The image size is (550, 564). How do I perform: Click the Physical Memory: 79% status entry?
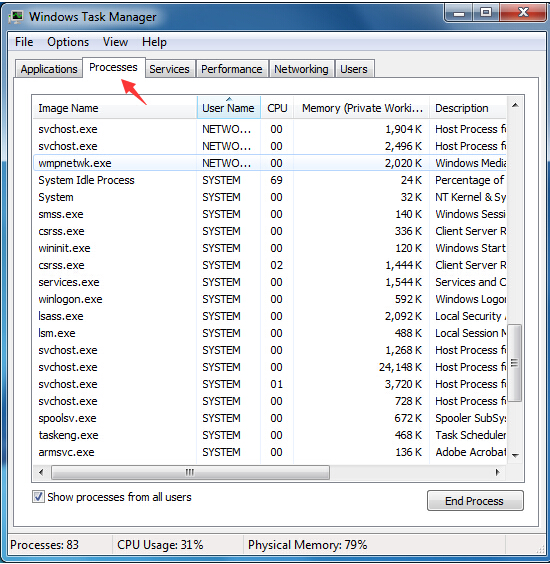(308, 545)
